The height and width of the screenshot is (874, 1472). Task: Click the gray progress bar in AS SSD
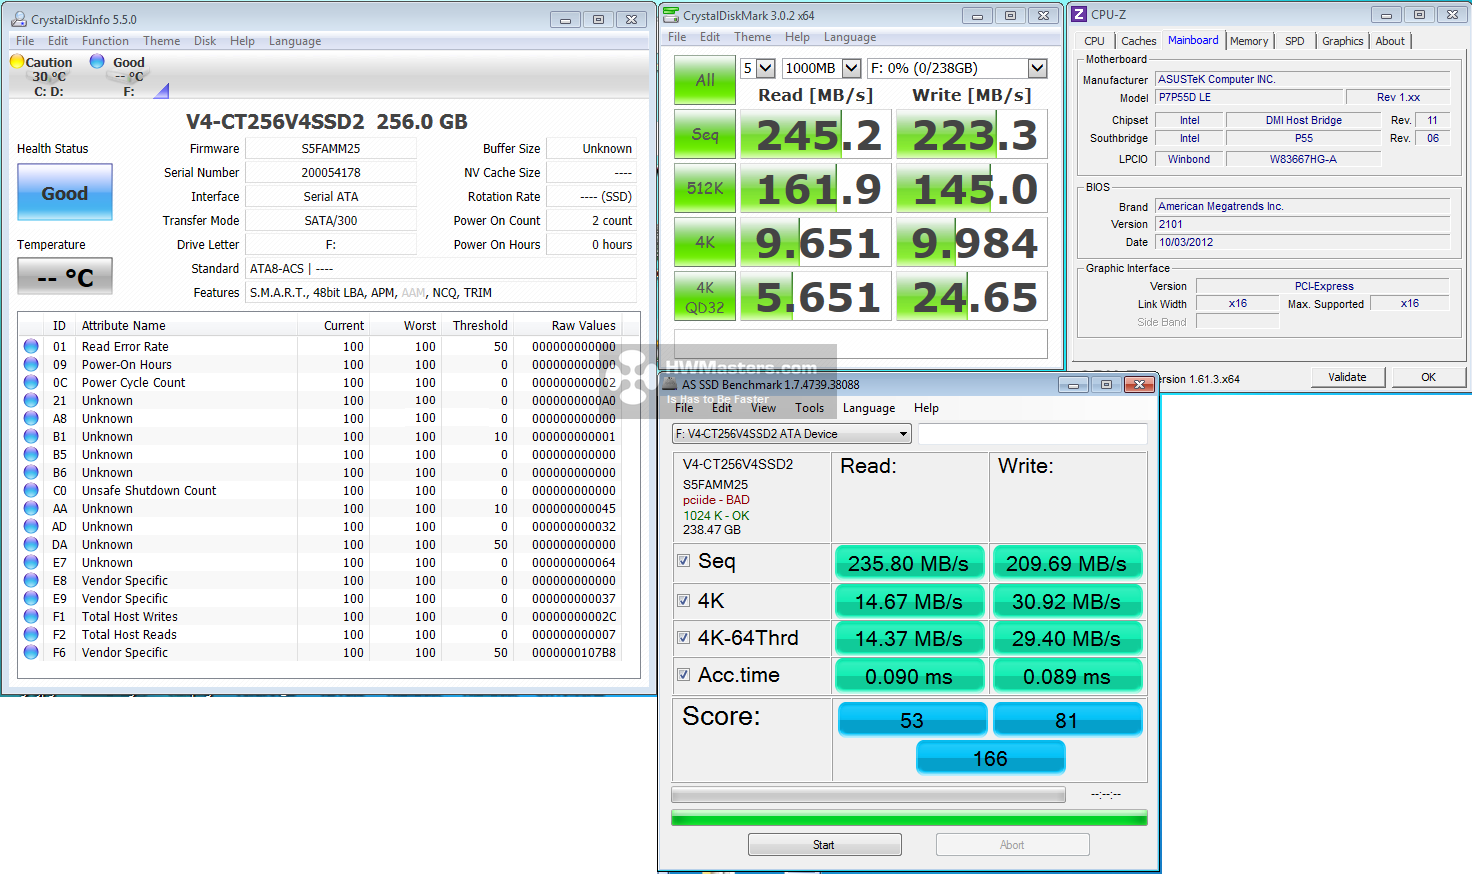(x=868, y=794)
